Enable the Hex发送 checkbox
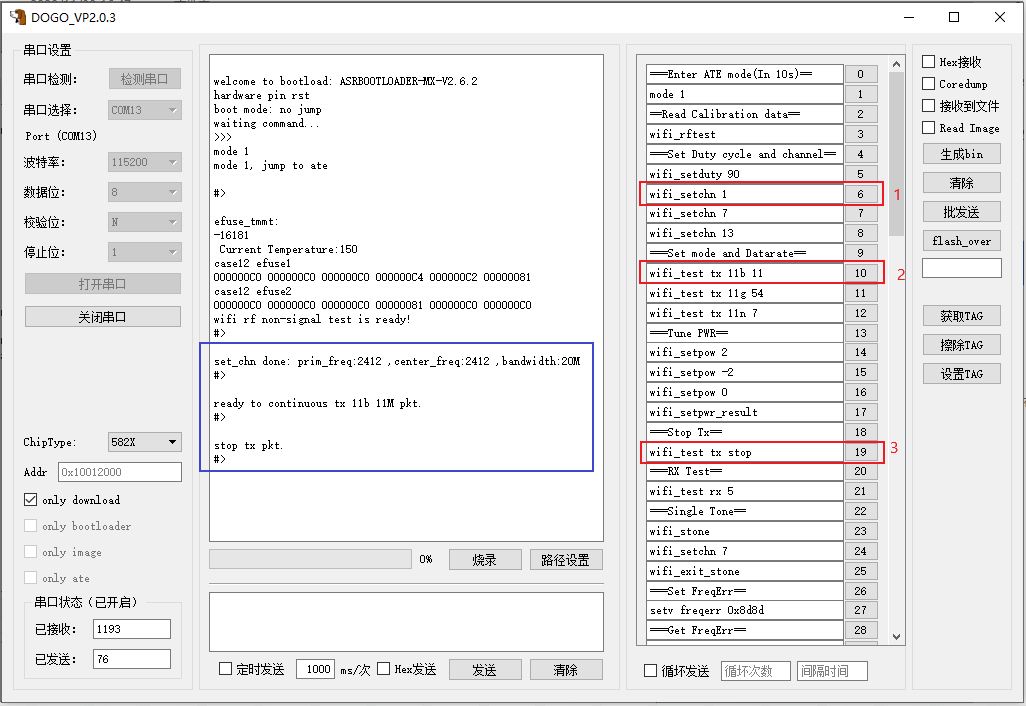Image resolution: width=1026 pixels, height=706 pixels. [383, 669]
